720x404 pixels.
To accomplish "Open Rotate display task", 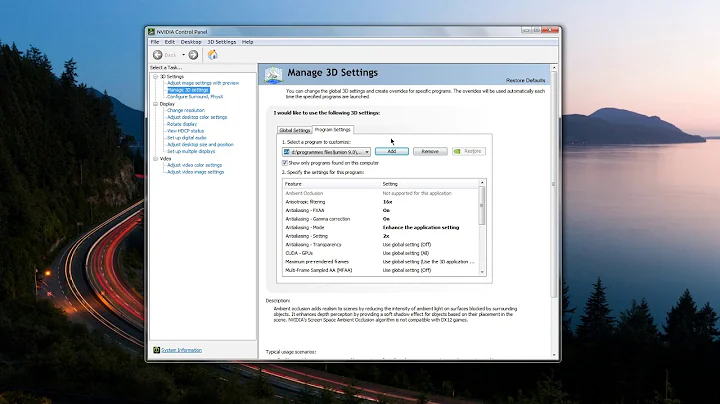I will tap(182, 124).
